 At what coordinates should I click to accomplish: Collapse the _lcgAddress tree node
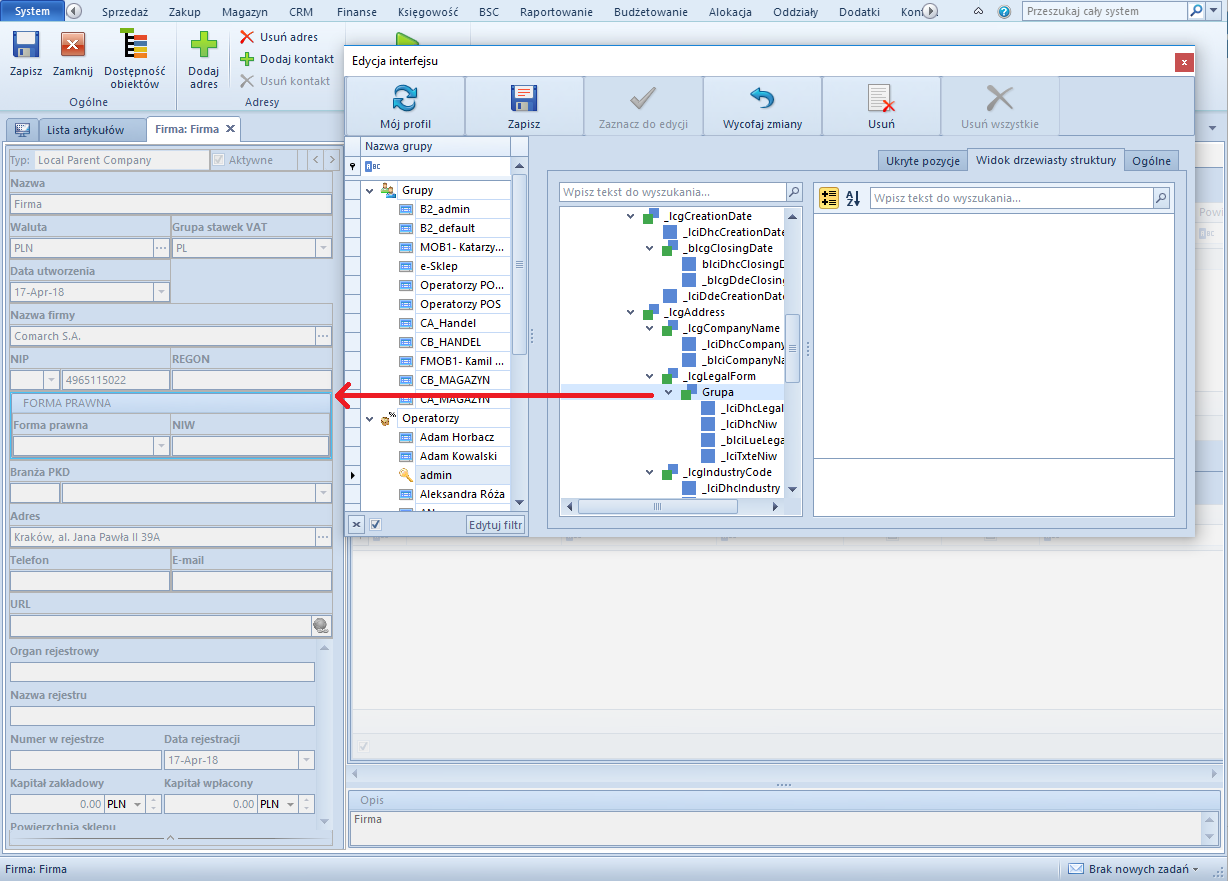630,312
